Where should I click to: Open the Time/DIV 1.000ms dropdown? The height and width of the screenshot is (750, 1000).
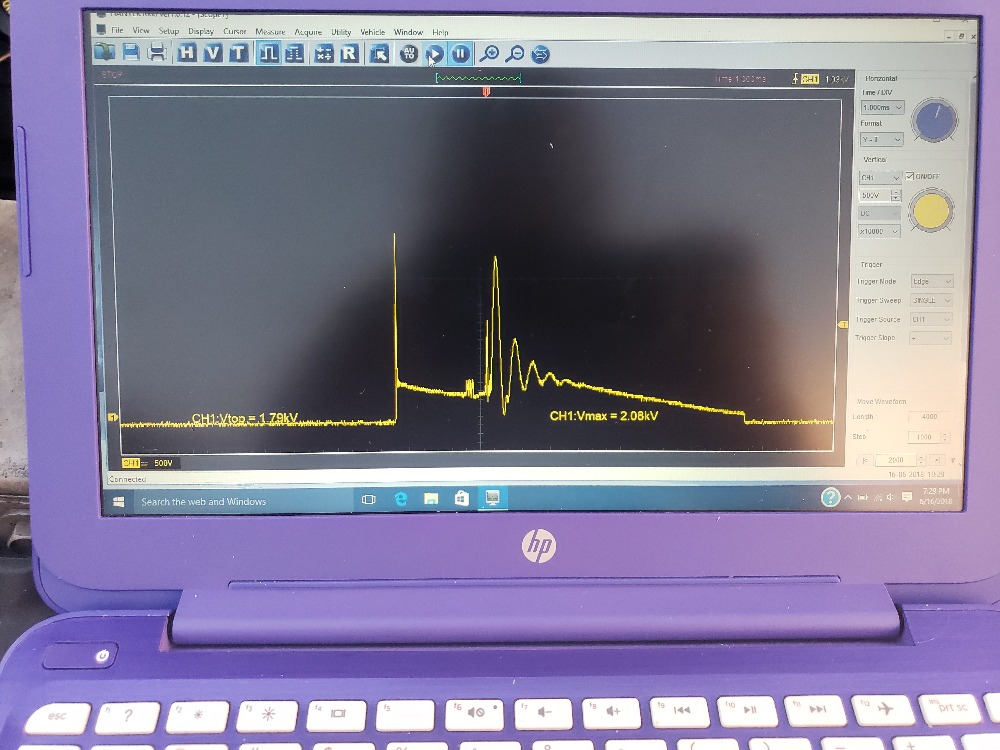coord(882,107)
